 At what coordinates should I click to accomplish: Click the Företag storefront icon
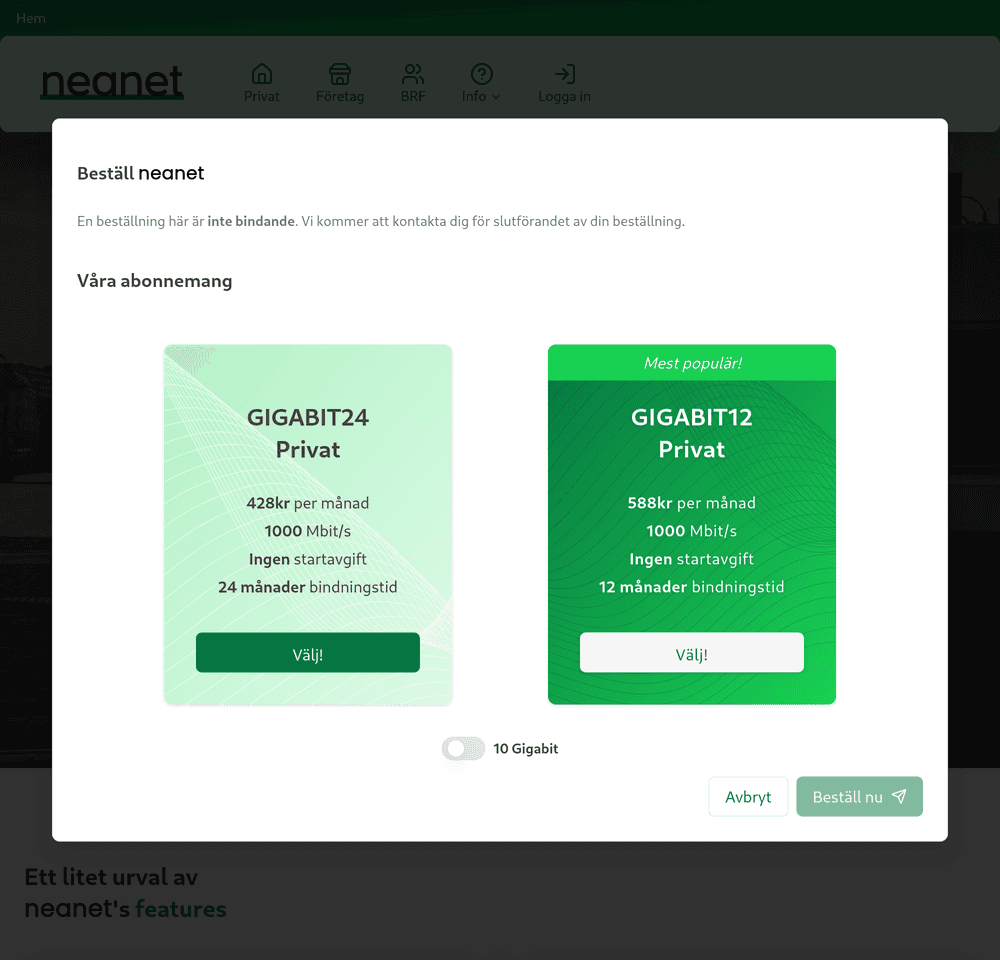point(340,74)
